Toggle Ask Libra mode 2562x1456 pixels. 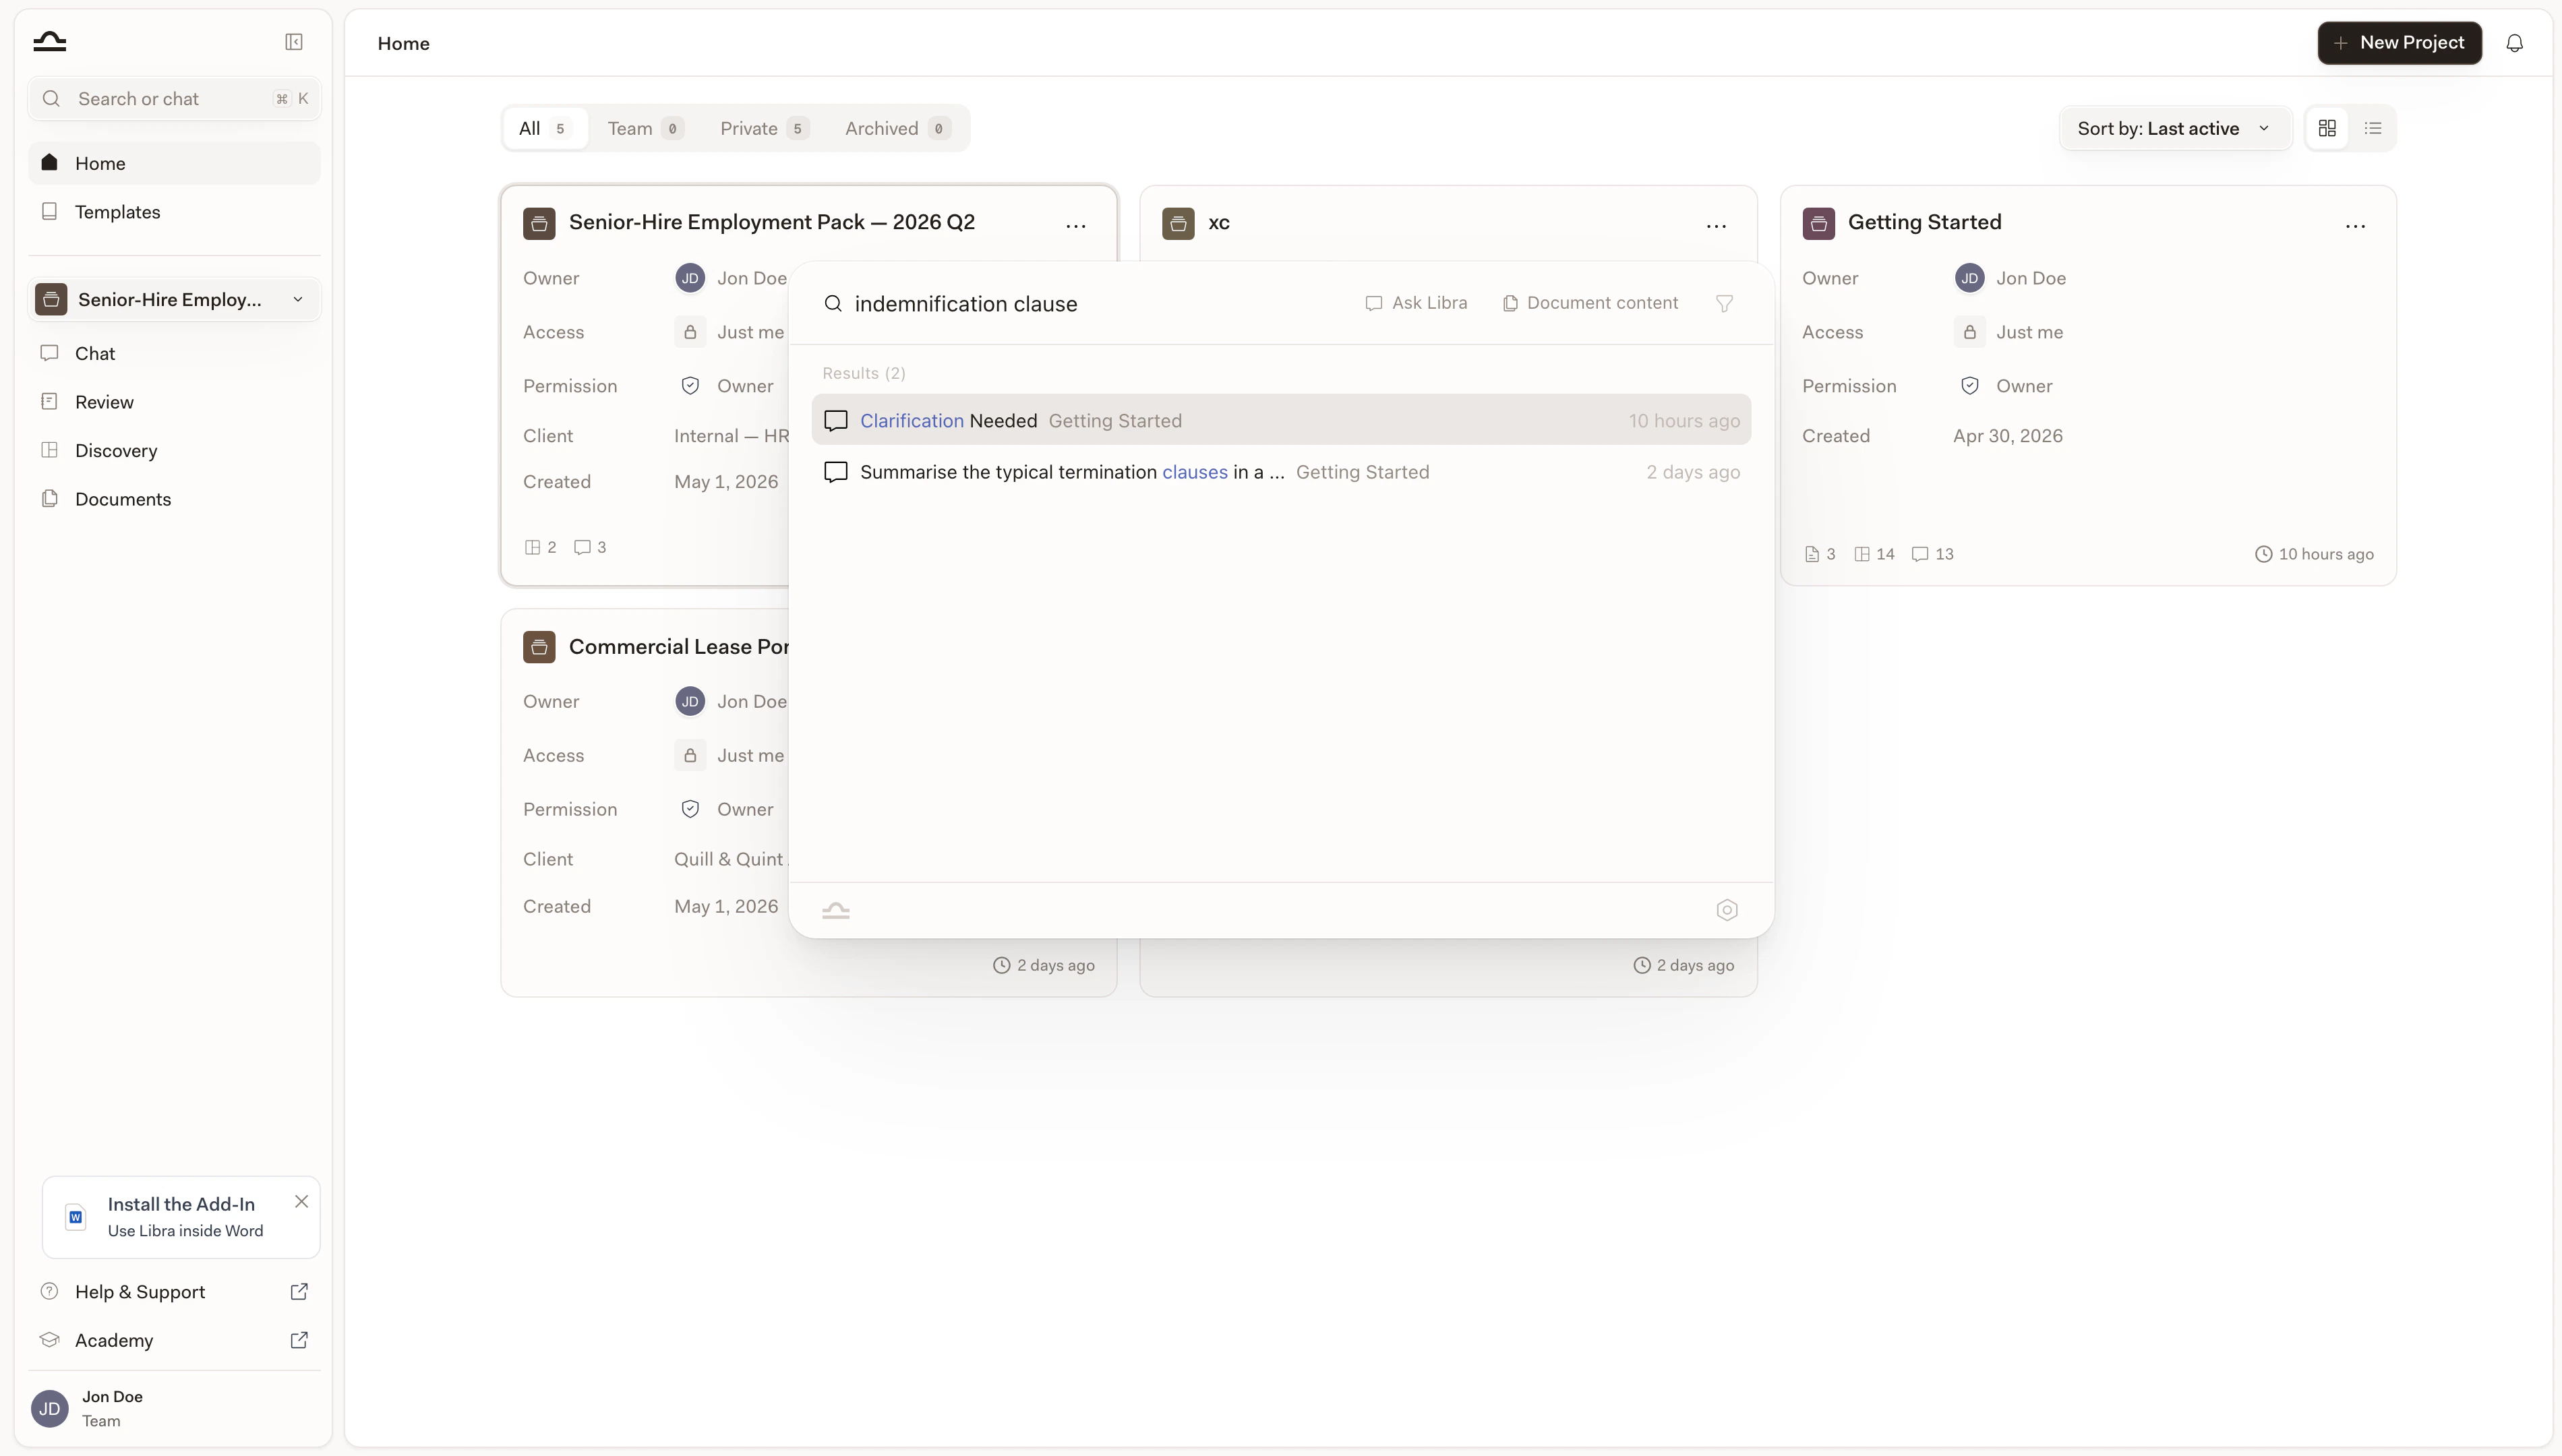(x=1416, y=303)
